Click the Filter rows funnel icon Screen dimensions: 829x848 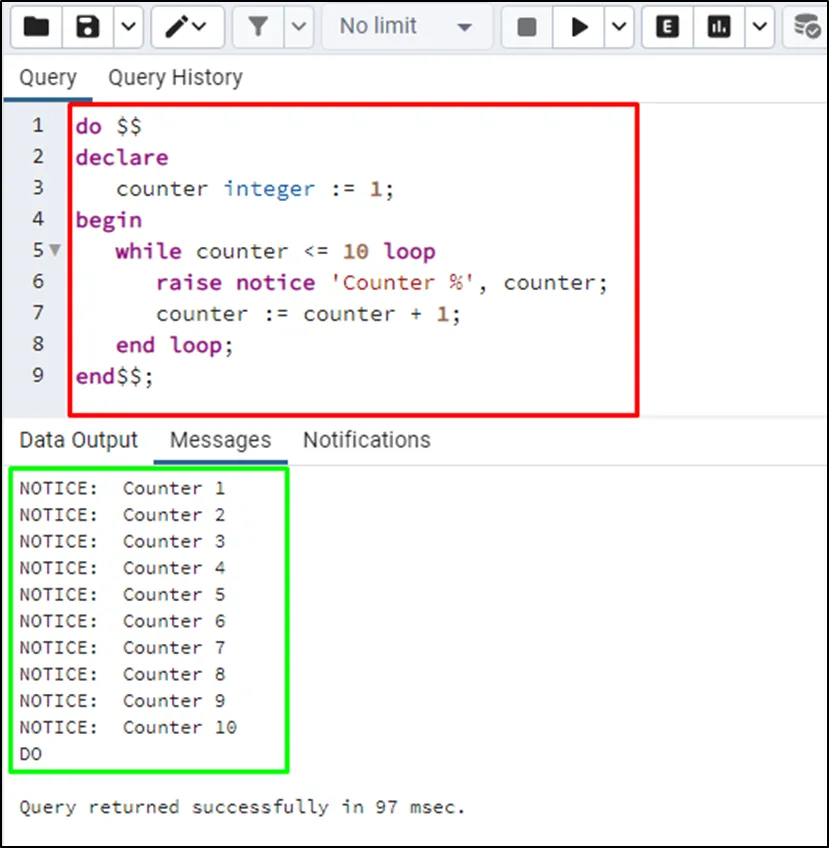click(258, 27)
